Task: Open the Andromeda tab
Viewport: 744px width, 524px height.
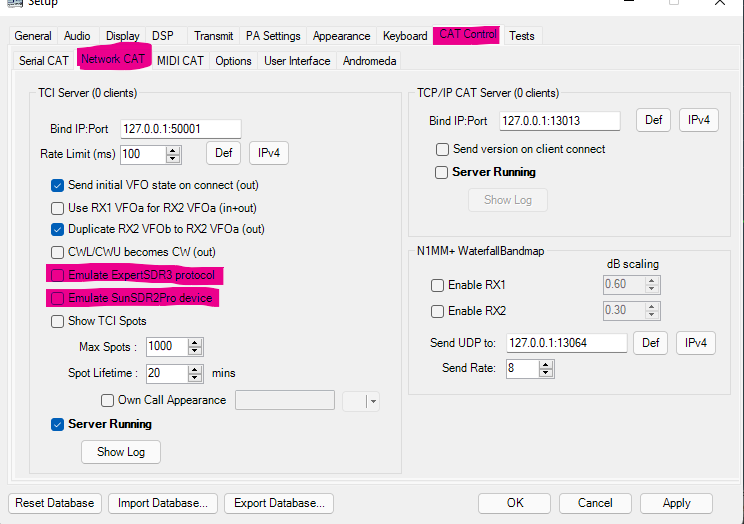Action: [x=369, y=61]
